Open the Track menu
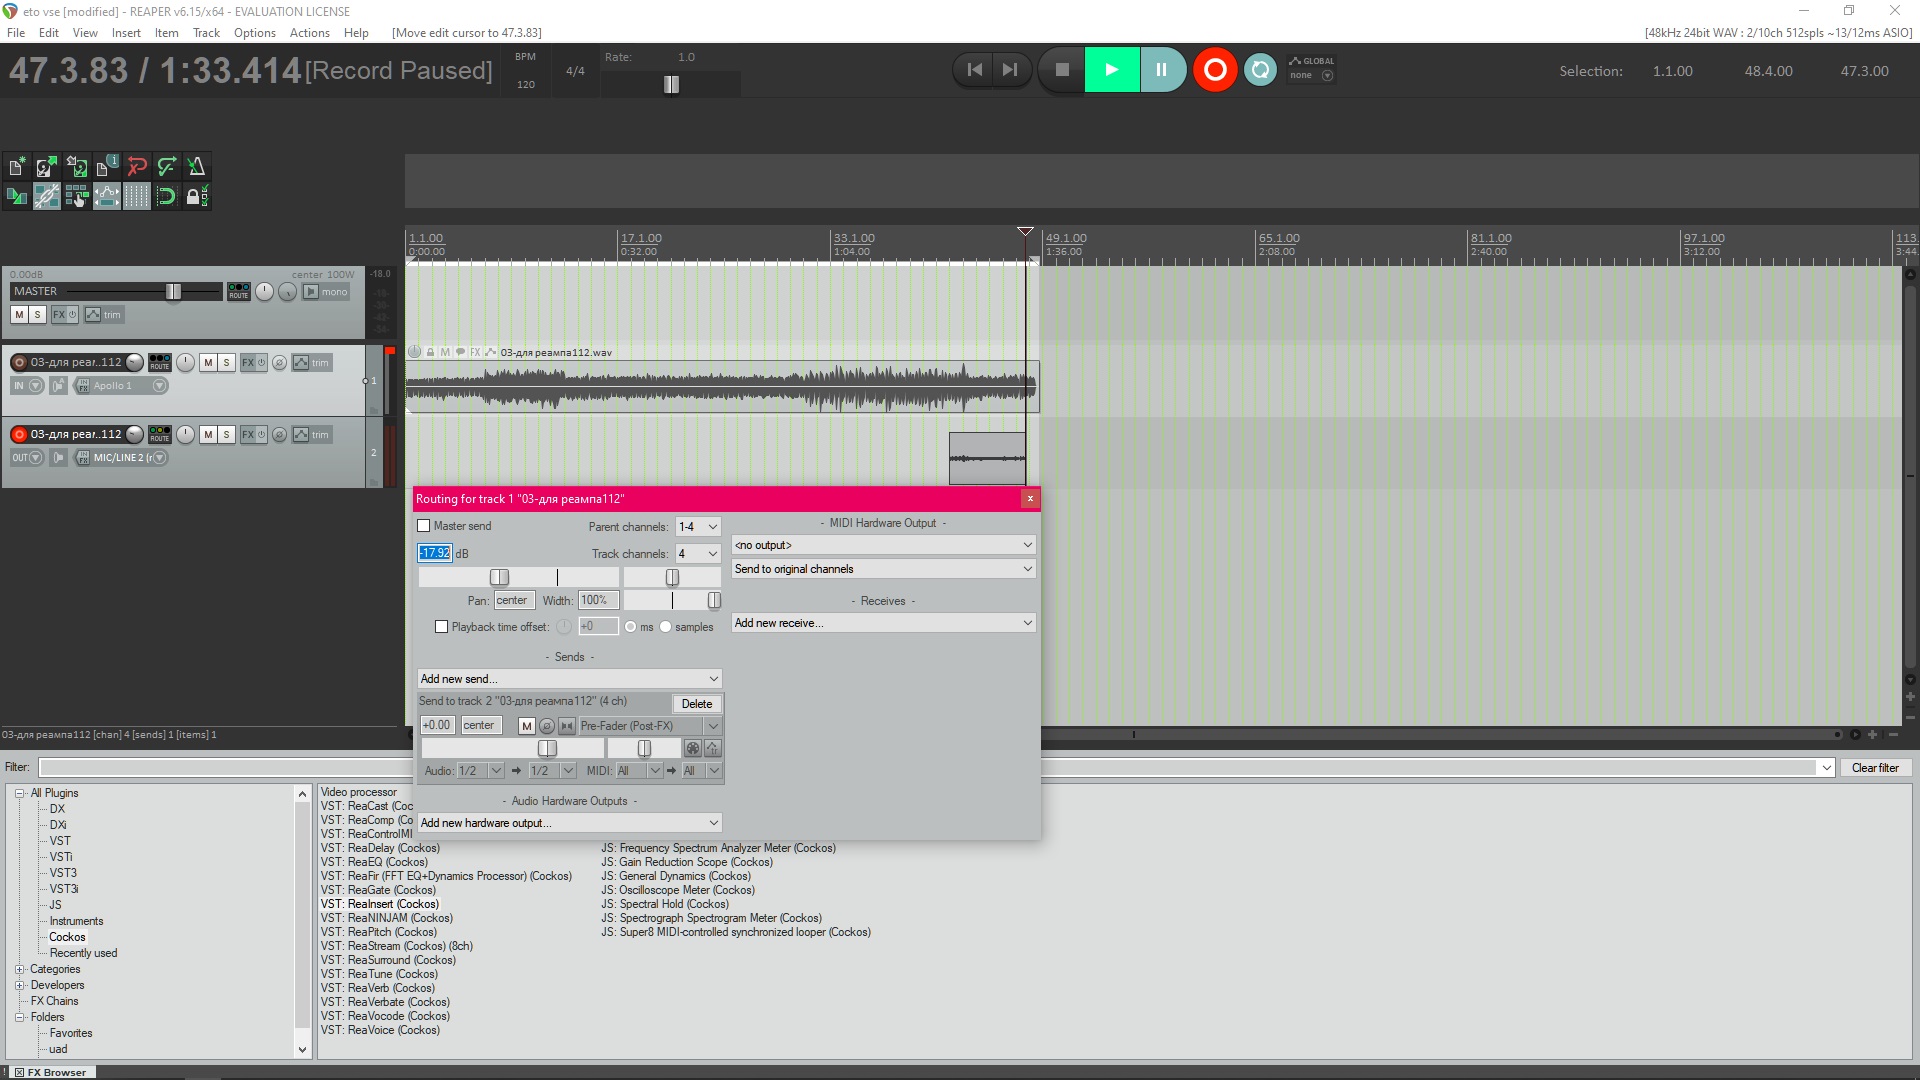The image size is (1920, 1080). point(206,33)
